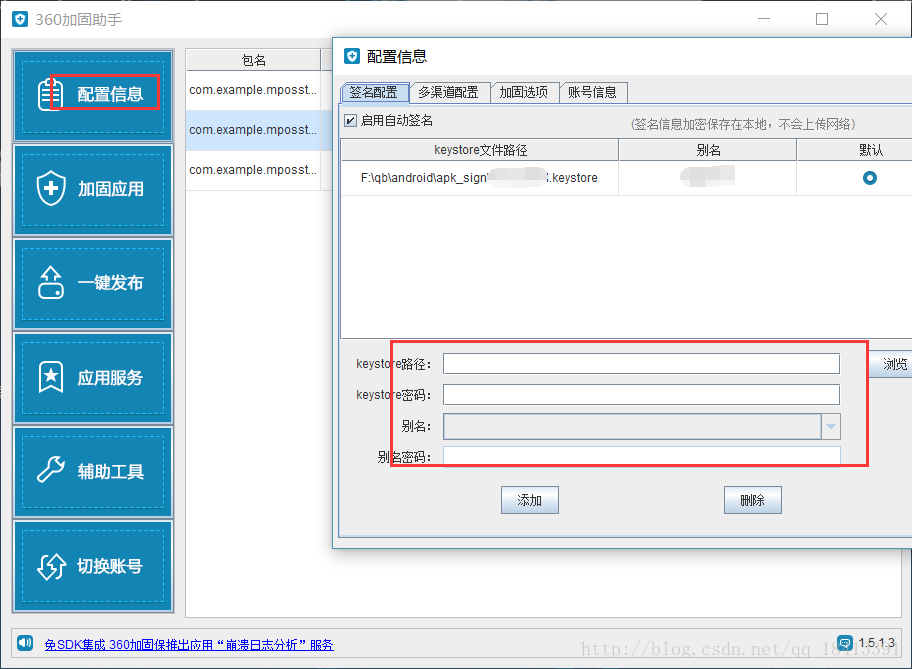Screen dimensions: 912x669
Task: Click the wrench icon for 辅助工具
Action: [51, 470]
